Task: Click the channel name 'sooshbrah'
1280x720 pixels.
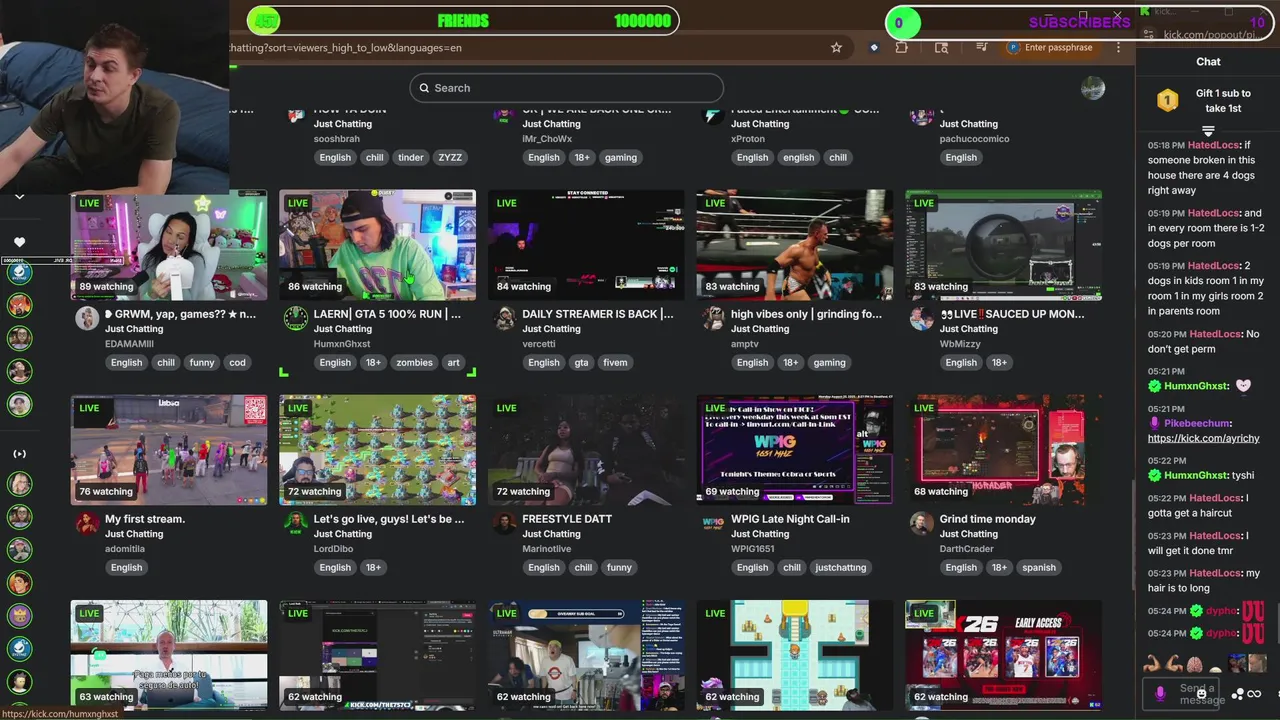Action: tap(342, 139)
